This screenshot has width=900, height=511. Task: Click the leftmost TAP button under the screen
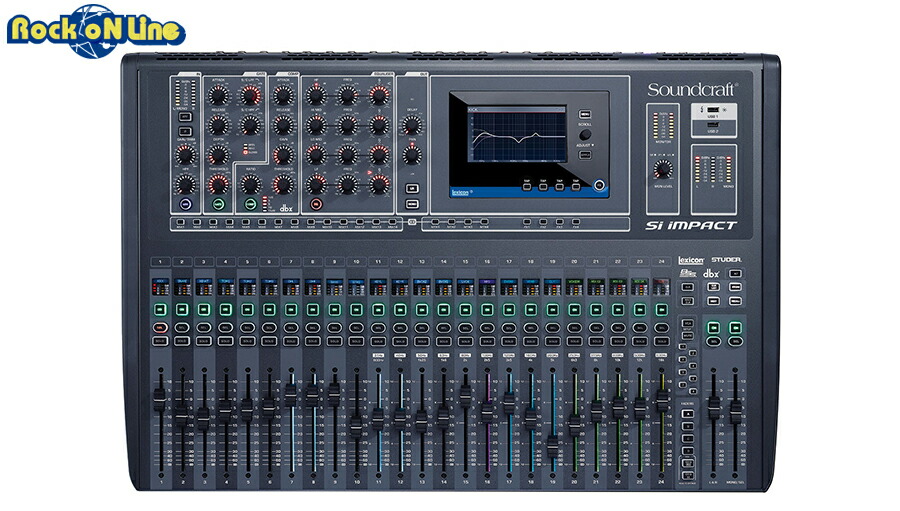[x=526, y=186]
